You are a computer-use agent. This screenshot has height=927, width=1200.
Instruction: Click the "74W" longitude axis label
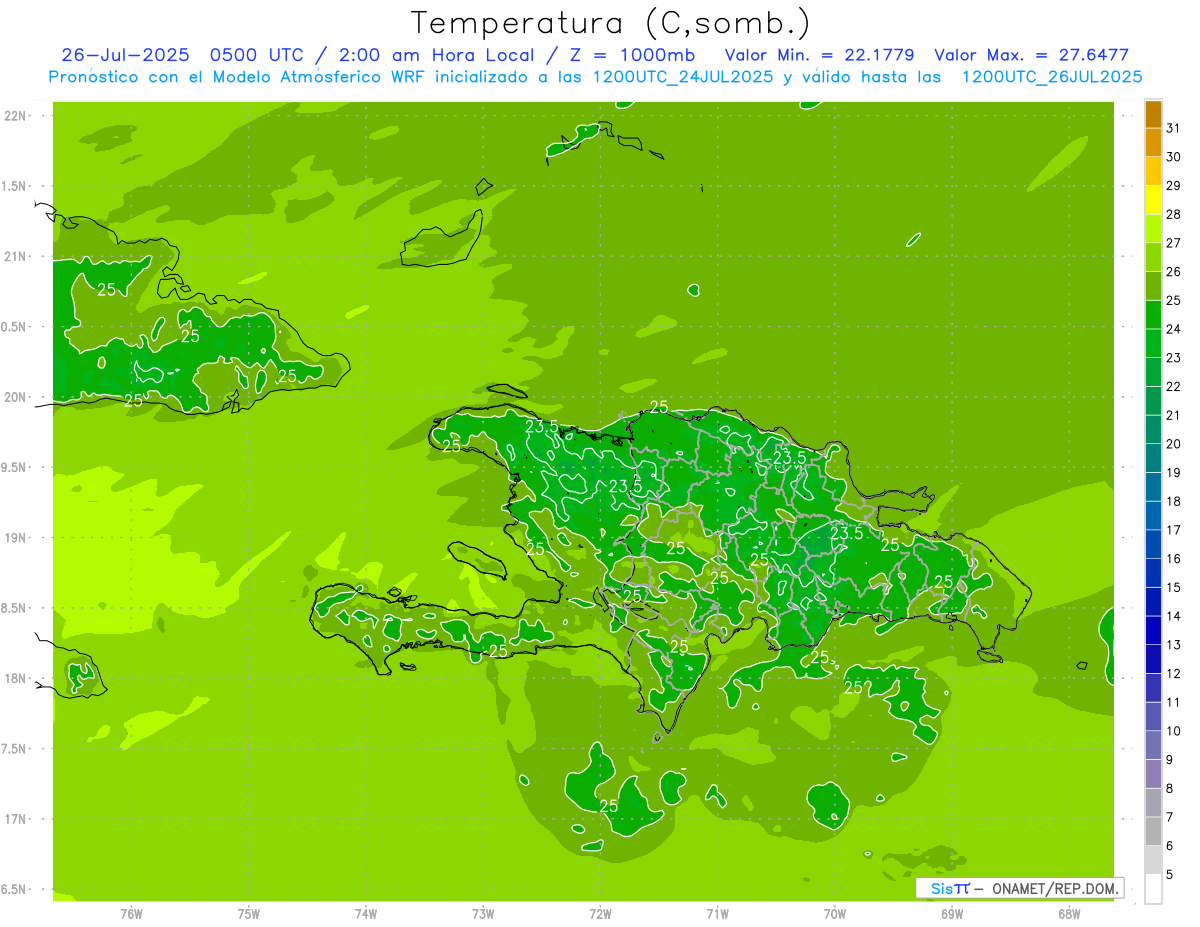tap(366, 914)
